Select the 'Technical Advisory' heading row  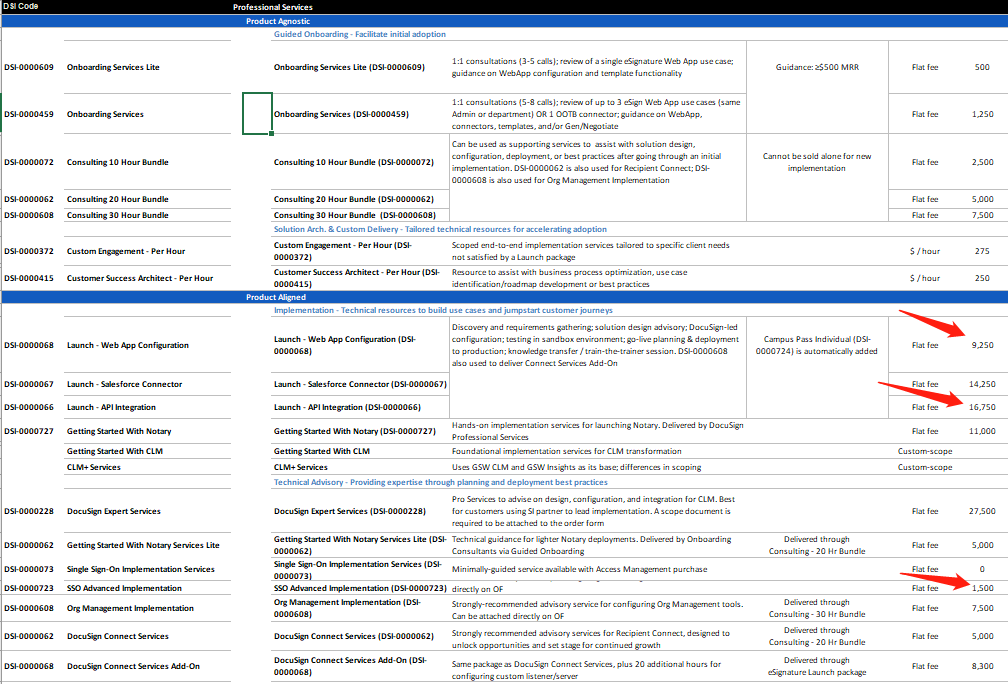point(440,482)
